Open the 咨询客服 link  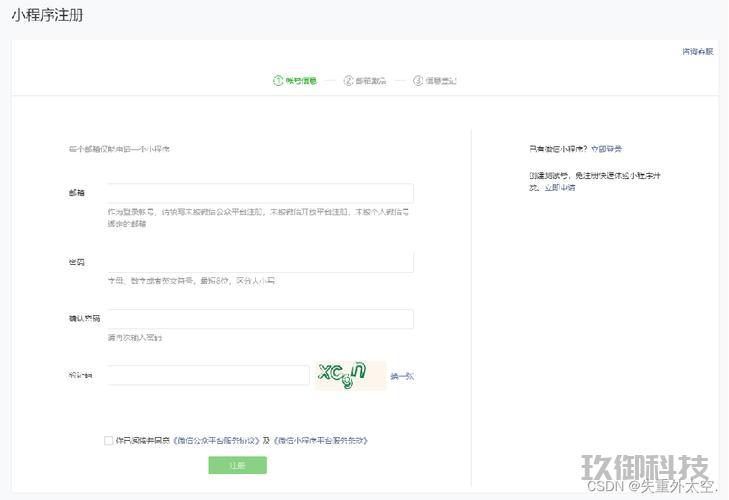point(697,51)
